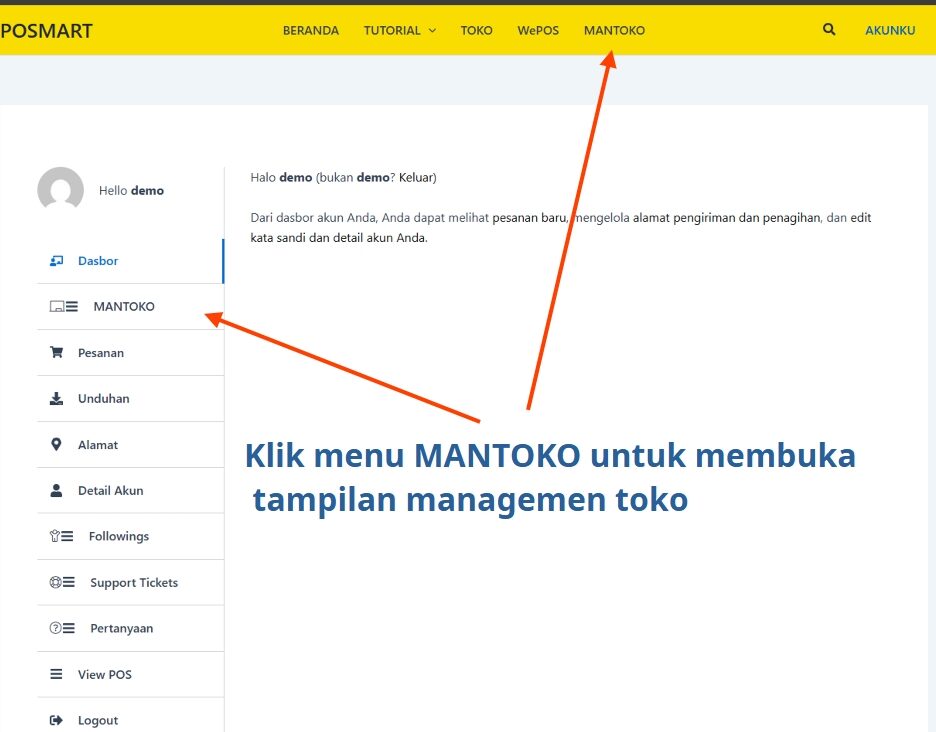Click the Keluar sign-out link
The image size is (936, 732).
(417, 178)
